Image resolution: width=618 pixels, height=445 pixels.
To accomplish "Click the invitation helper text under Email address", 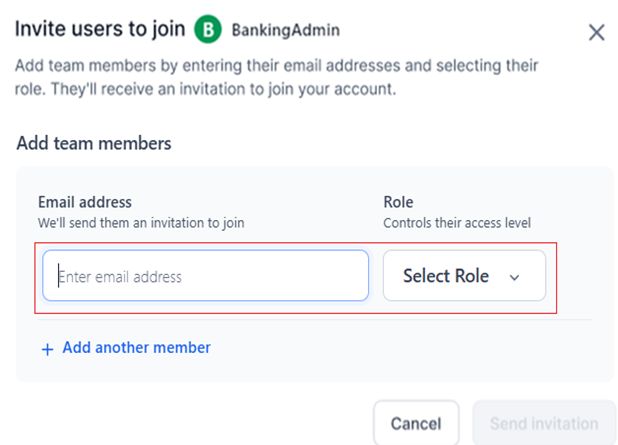I will pyautogui.click(x=141, y=223).
